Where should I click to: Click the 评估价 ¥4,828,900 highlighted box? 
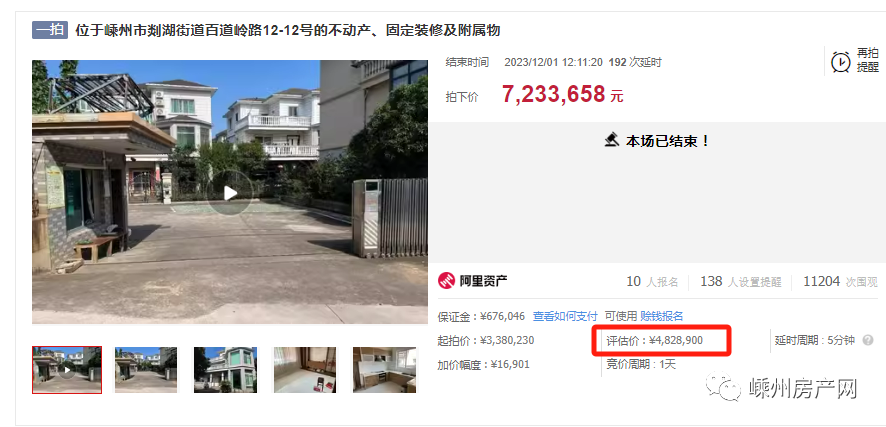[662, 341]
